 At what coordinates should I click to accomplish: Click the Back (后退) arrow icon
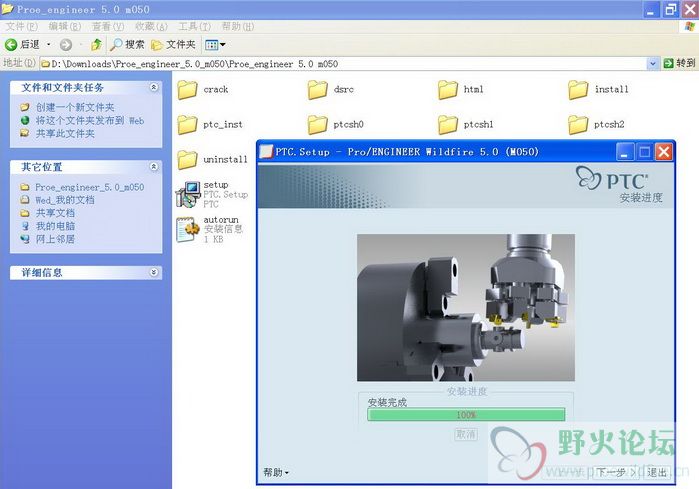point(11,45)
